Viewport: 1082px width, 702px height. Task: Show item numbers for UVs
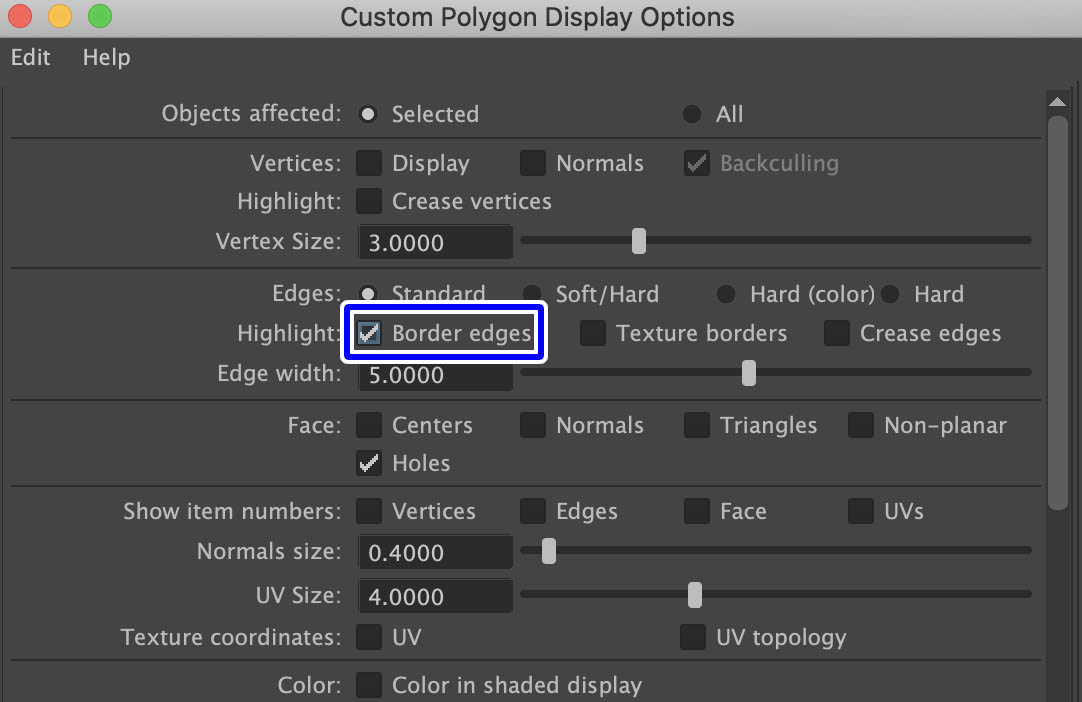(861, 511)
